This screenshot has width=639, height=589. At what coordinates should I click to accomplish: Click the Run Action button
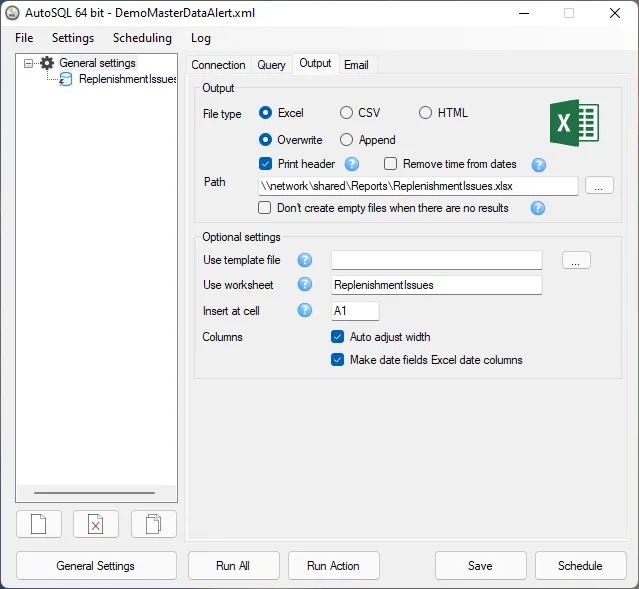pos(333,566)
